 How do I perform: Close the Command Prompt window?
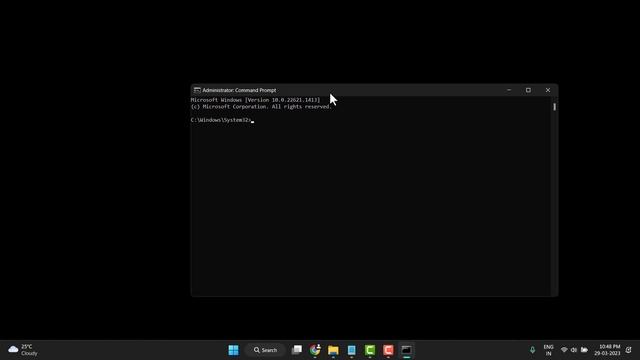coord(548,90)
